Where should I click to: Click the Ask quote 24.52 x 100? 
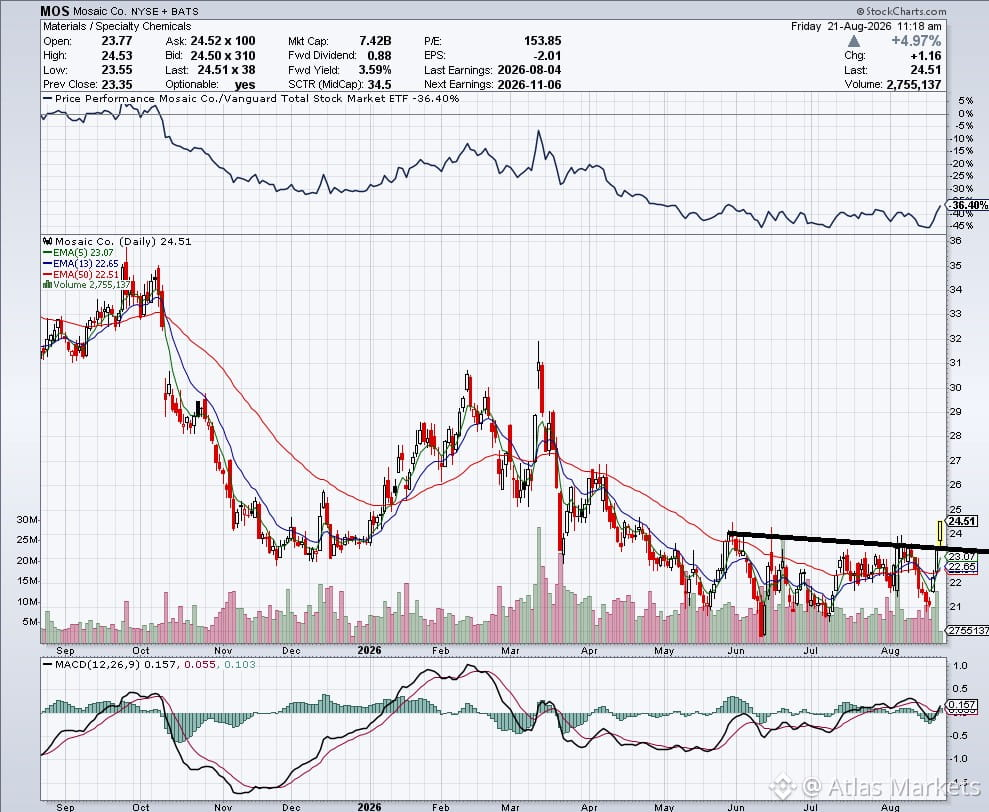pos(223,41)
